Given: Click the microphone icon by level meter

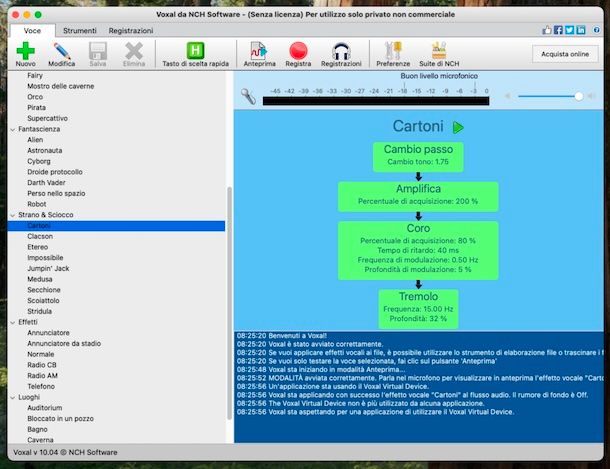Looking at the screenshot, I should [248, 96].
